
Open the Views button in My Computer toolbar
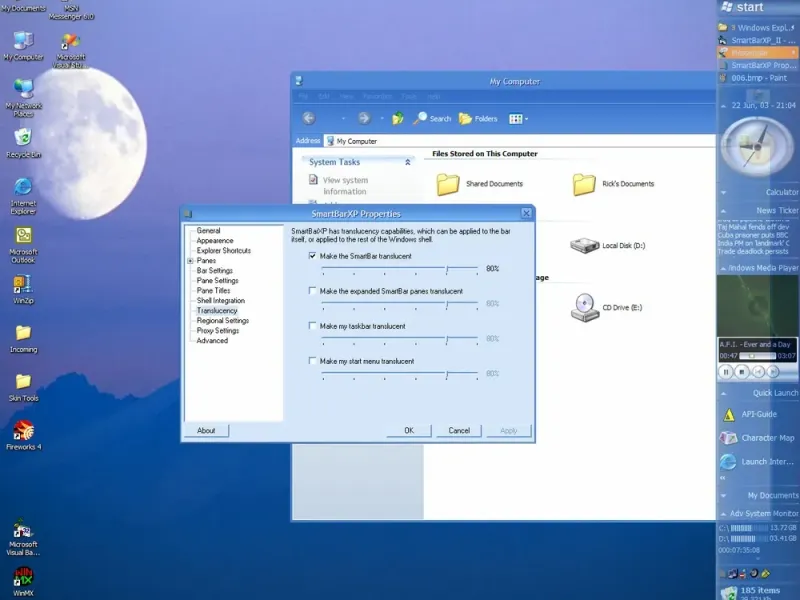[518, 119]
